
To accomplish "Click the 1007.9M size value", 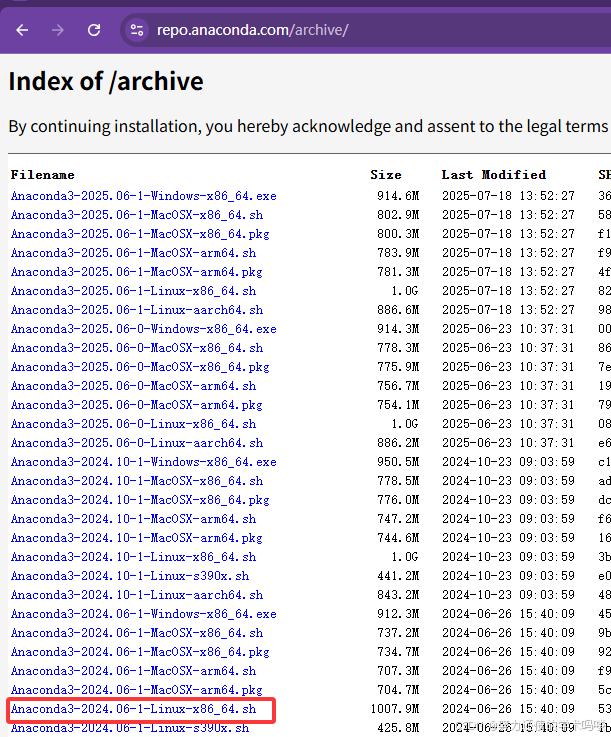I will 395,709.
